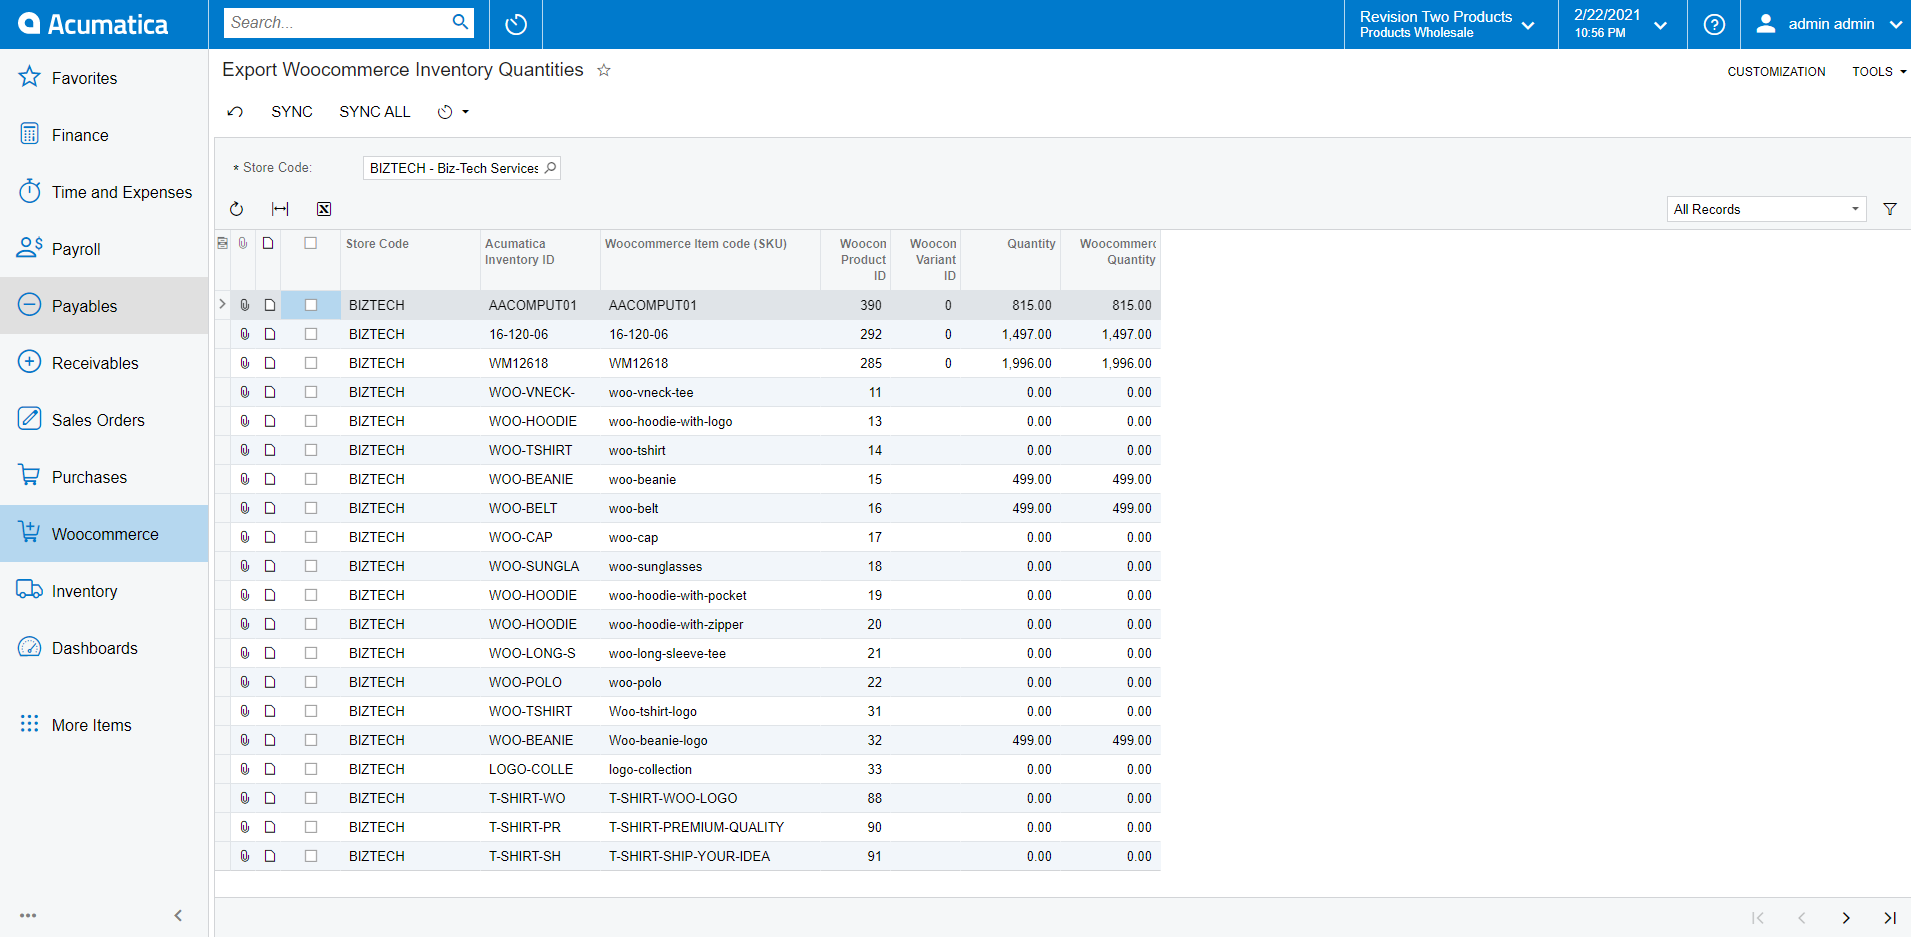
Task: Open the help question mark icon
Action: click(1714, 24)
